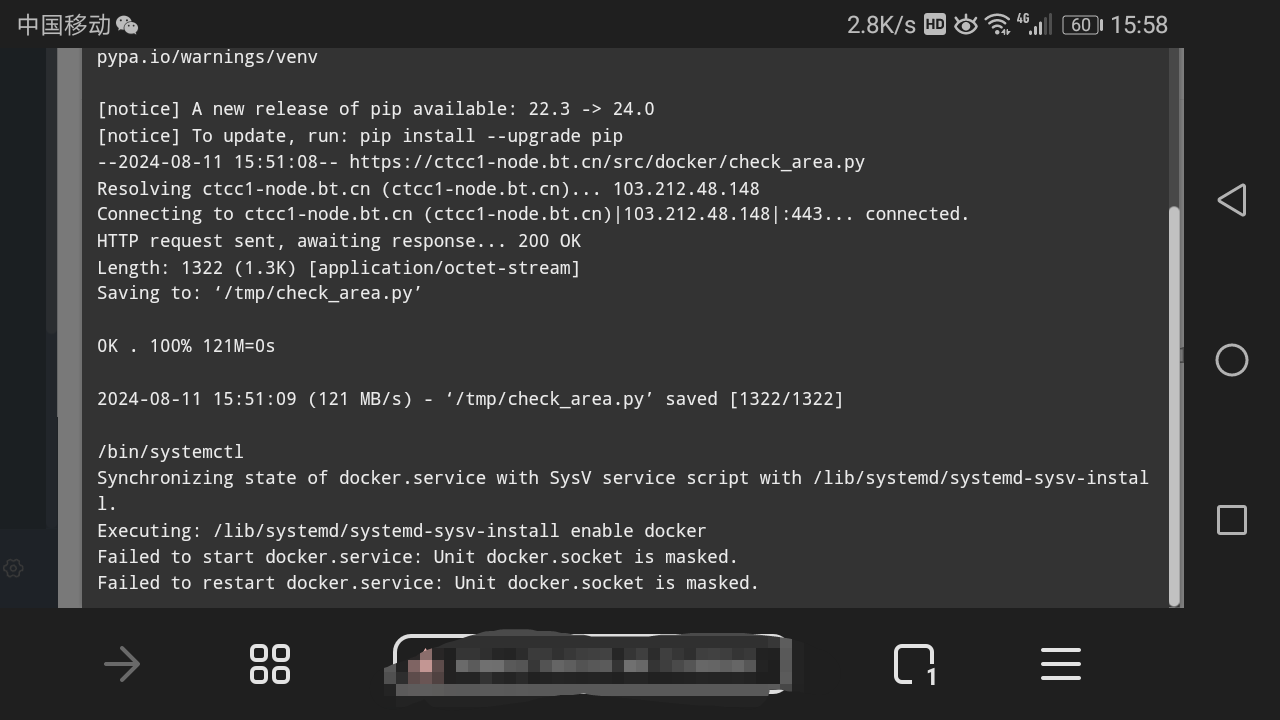Click the dimmed settings gear on left sidebar

(x=13, y=568)
